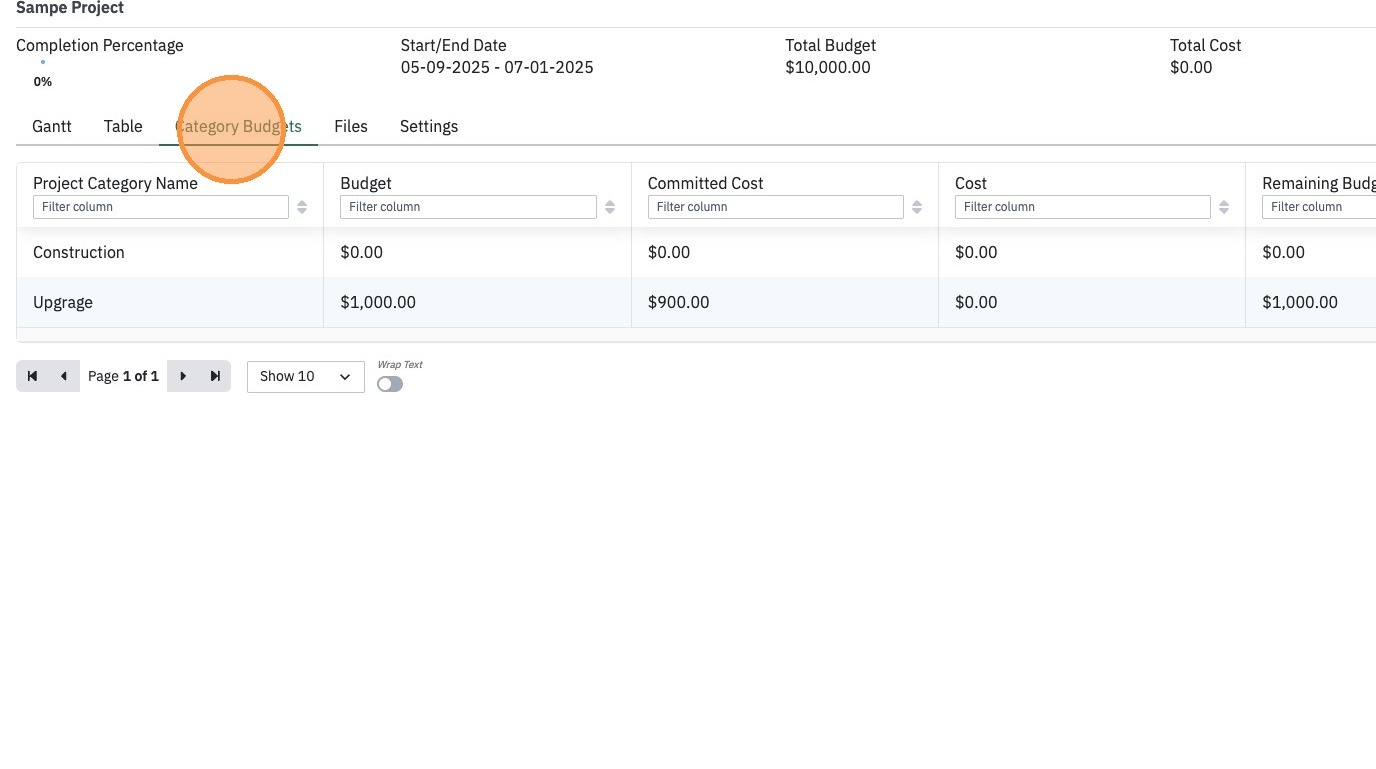Viewport: 1376px width, 769px height.
Task: Click the $1,000.00 Budget cell for Upgrage
Action: click(378, 302)
